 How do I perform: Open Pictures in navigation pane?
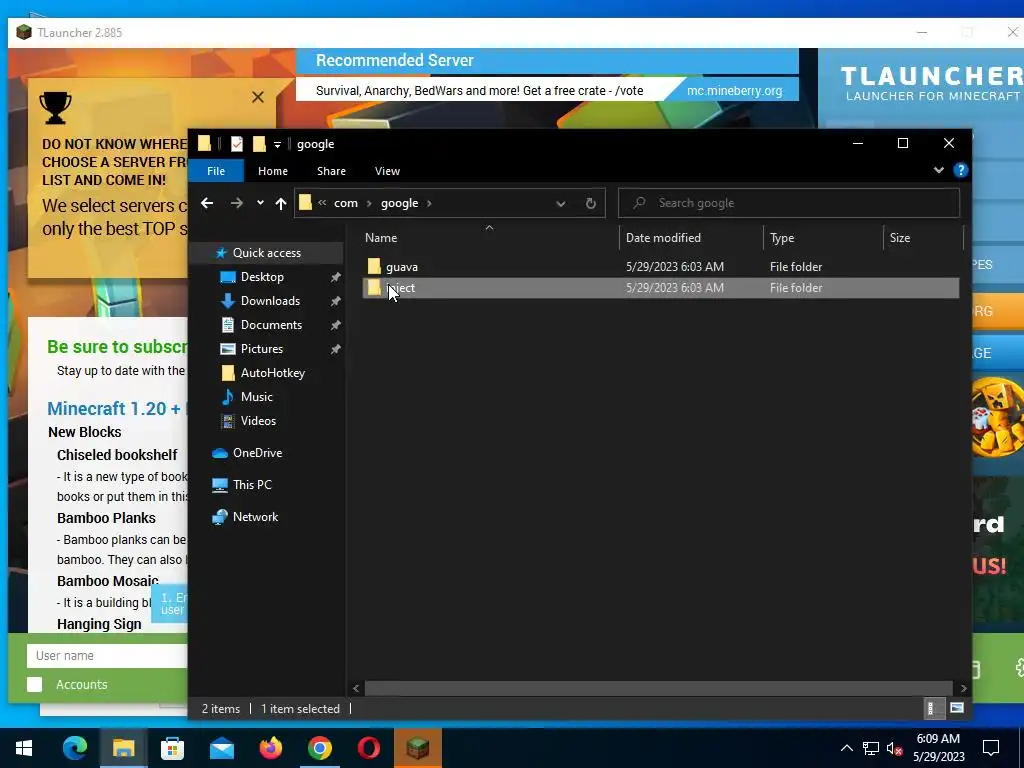(261, 349)
